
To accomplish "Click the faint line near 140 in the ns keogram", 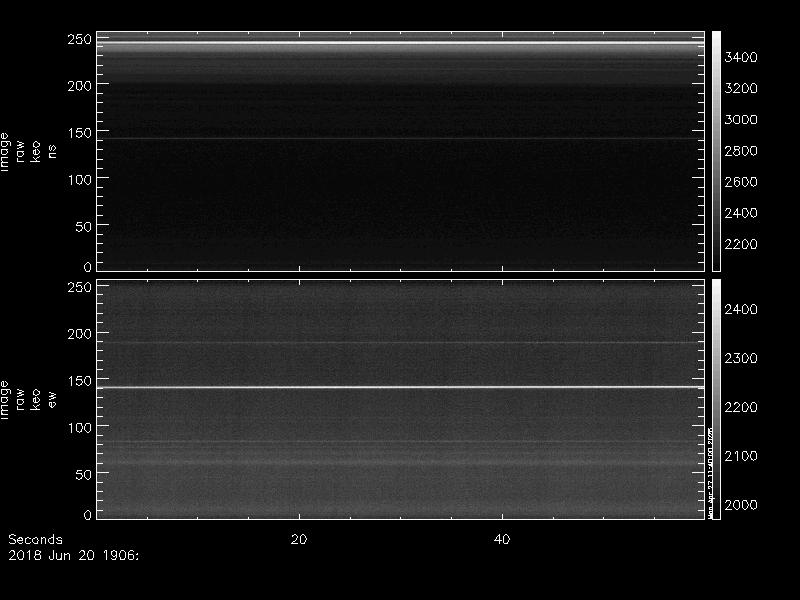I will (401, 138).
